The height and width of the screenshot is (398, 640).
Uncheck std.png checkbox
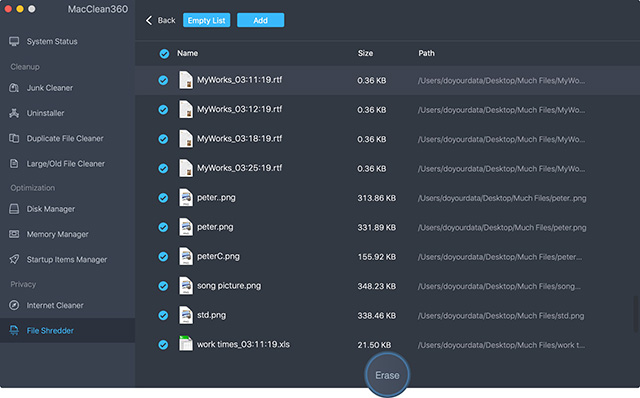pyautogui.click(x=163, y=316)
